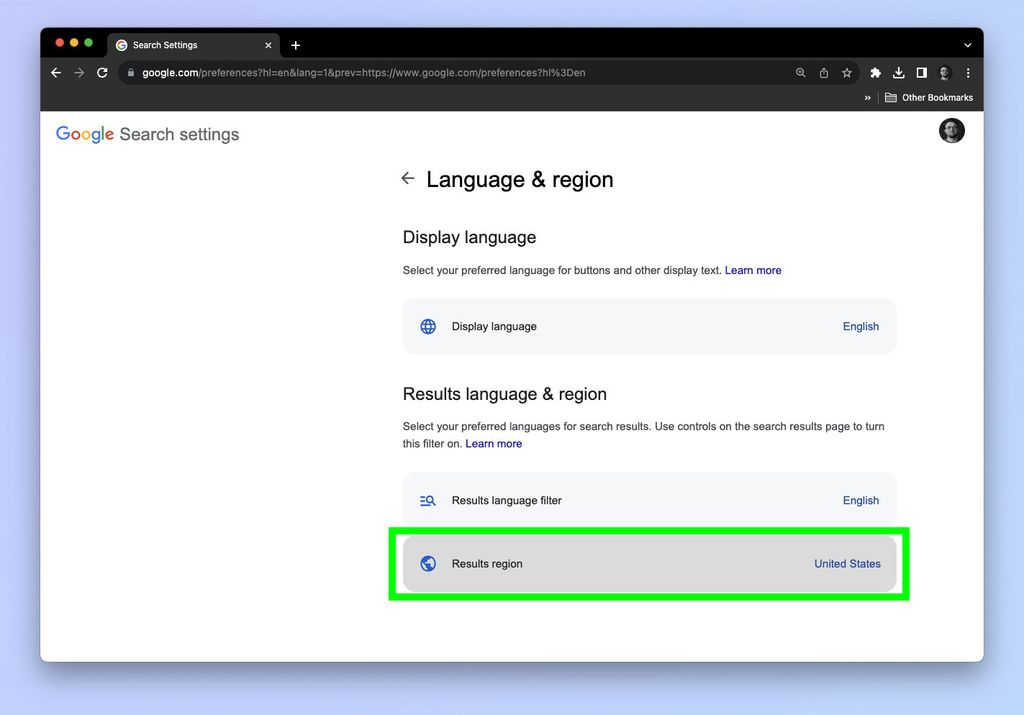Bookmark the page using the star icon
1024x715 pixels.
click(x=846, y=73)
